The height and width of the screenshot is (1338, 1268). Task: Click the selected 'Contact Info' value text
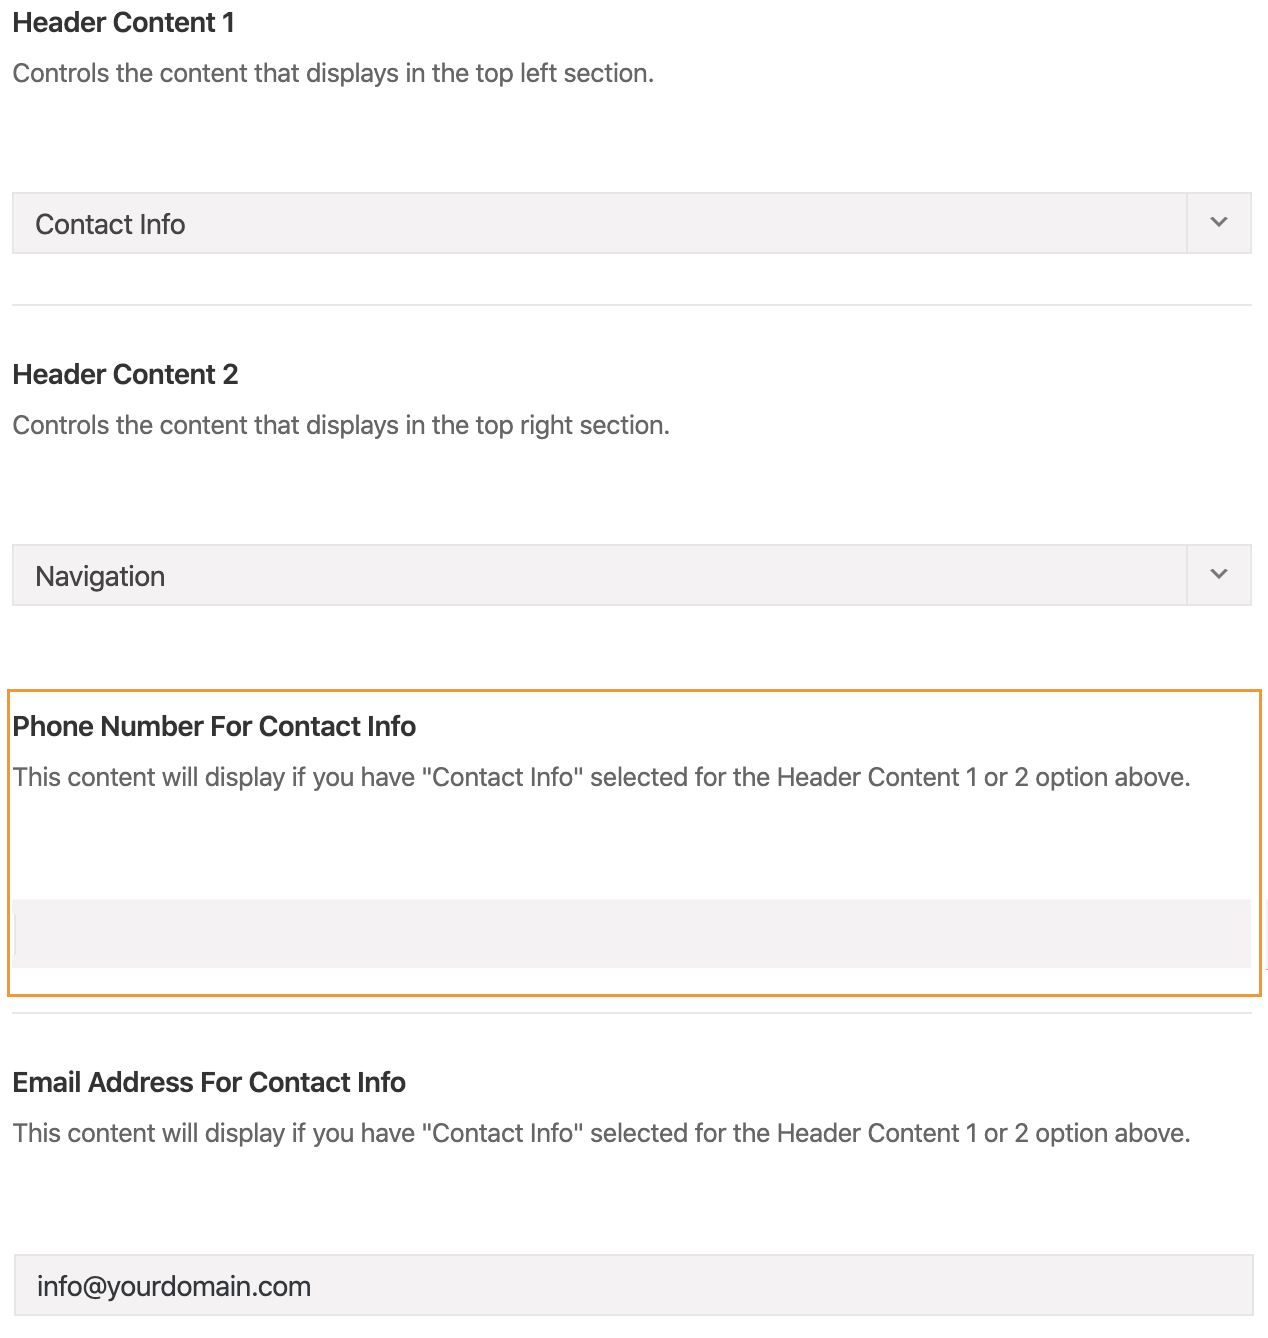(x=110, y=224)
